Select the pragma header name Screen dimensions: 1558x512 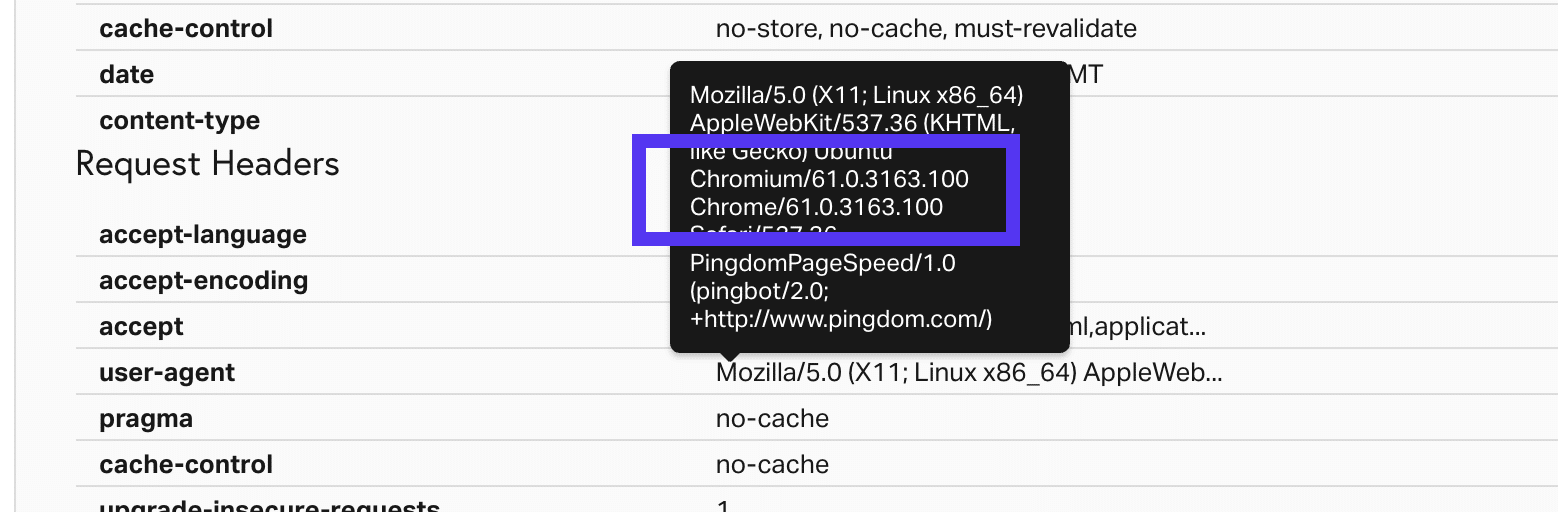click(x=146, y=419)
